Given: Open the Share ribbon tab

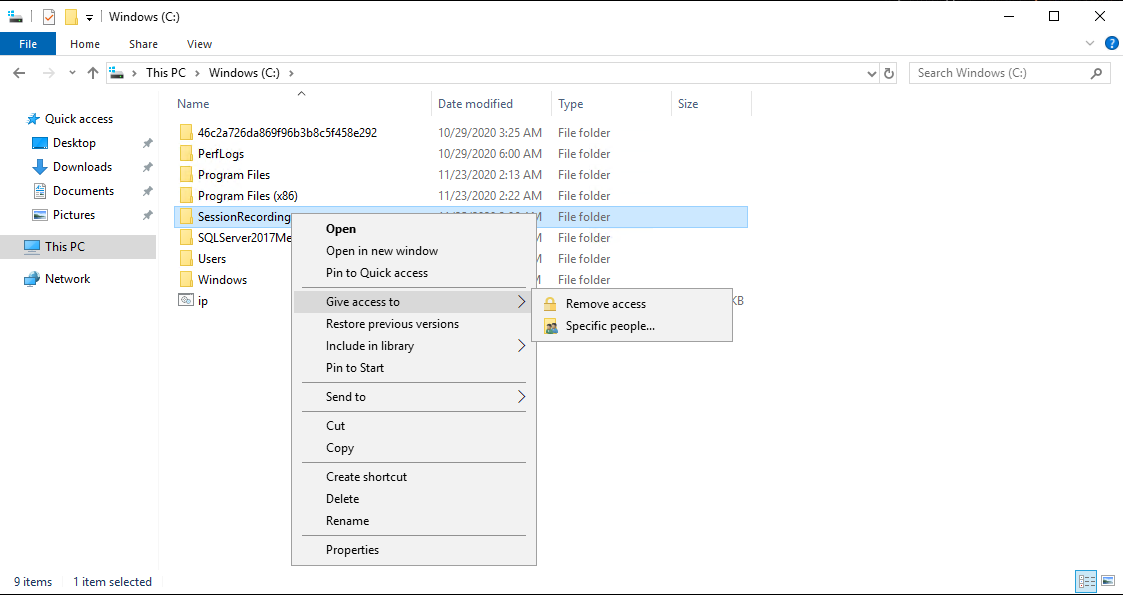Looking at the screenshot, I should click(x=143, y=44).
